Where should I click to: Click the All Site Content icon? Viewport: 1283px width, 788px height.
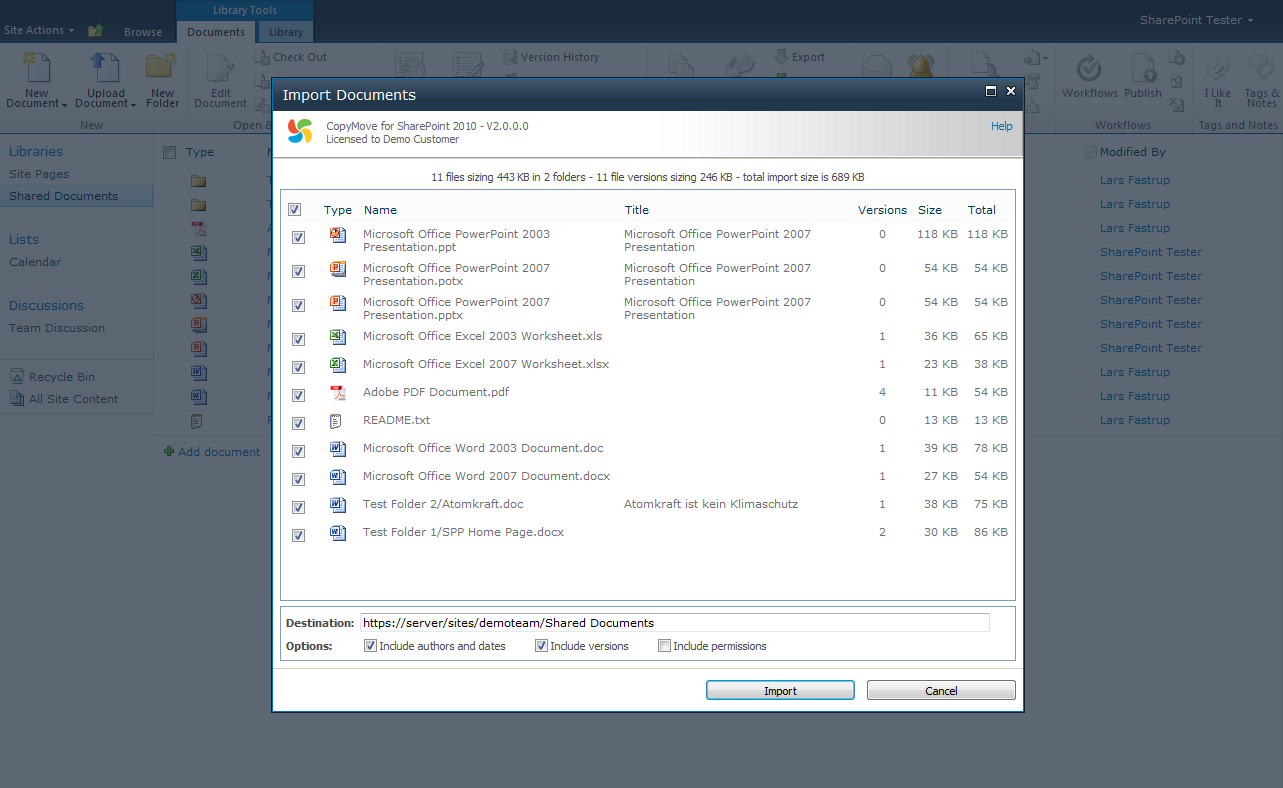click(17, 399)
